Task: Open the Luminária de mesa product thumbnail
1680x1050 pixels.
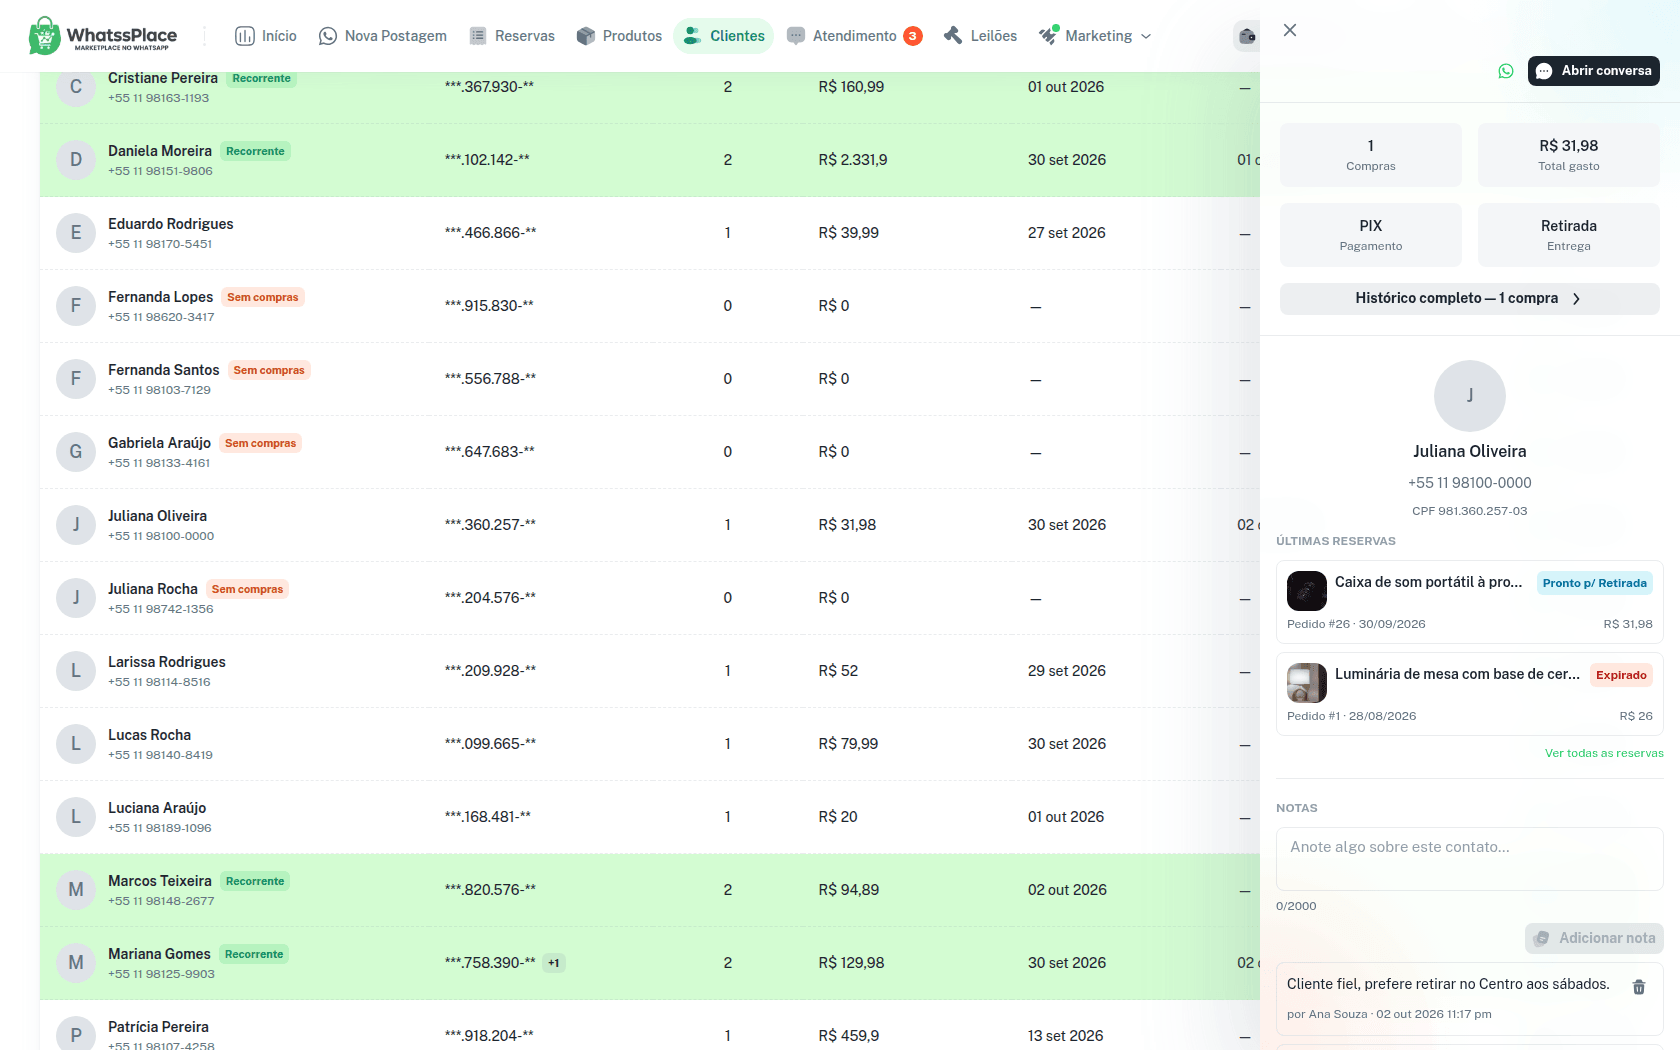Action: pyautogui.click(x=1307, y=683)
